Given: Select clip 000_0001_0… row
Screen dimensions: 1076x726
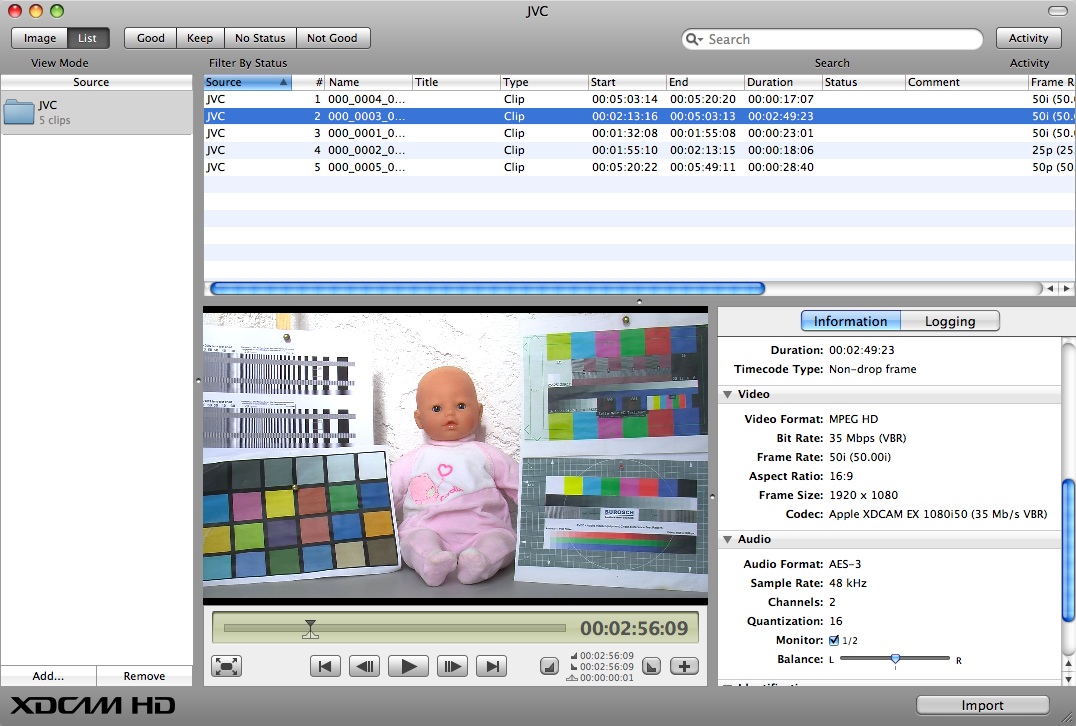Looking at the screenshot, I should tap(640, 133).
